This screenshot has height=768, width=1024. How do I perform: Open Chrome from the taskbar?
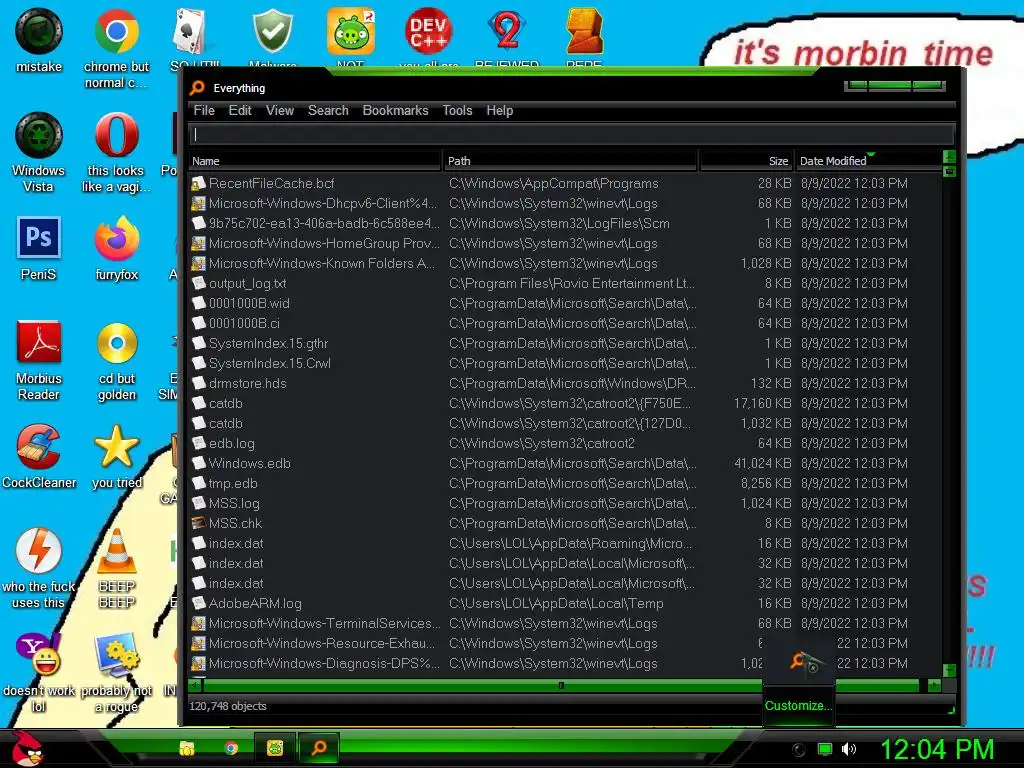coord(231,748)
